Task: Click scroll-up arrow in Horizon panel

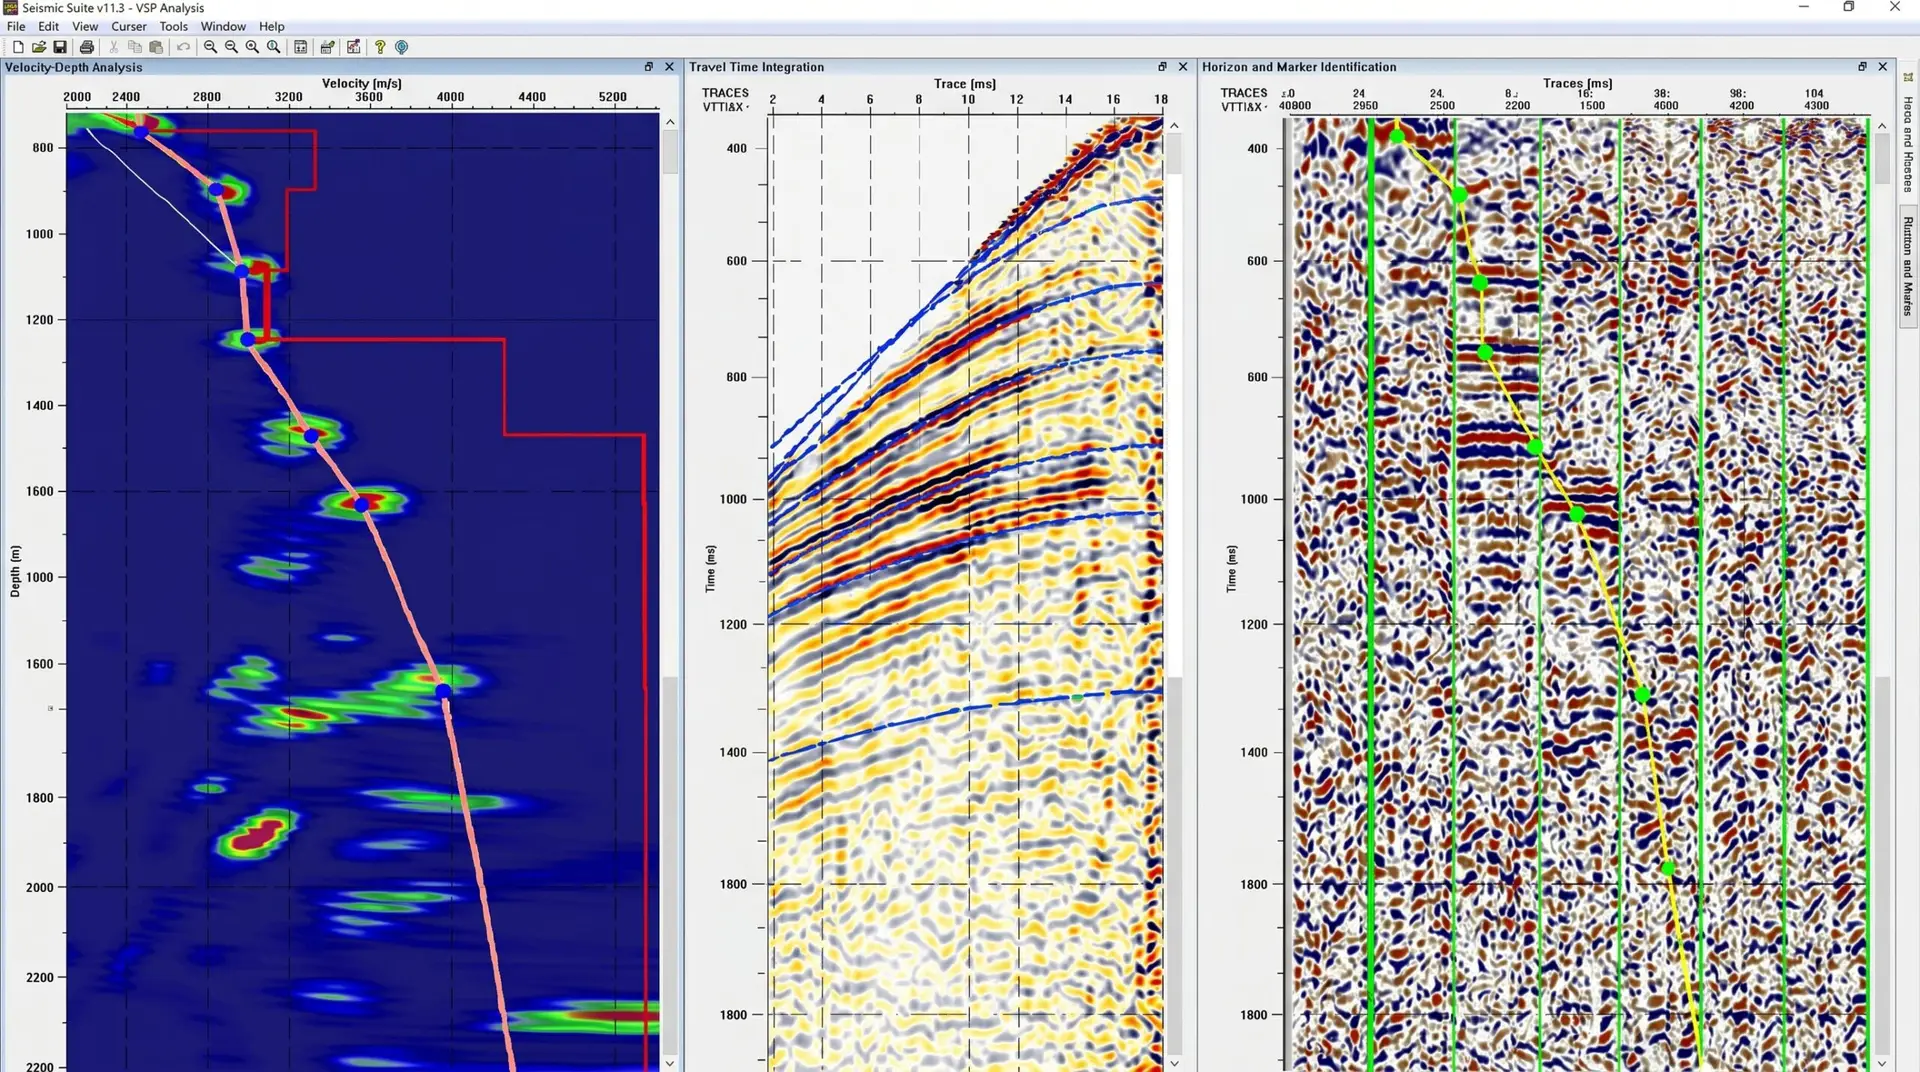Action: 1882,126
